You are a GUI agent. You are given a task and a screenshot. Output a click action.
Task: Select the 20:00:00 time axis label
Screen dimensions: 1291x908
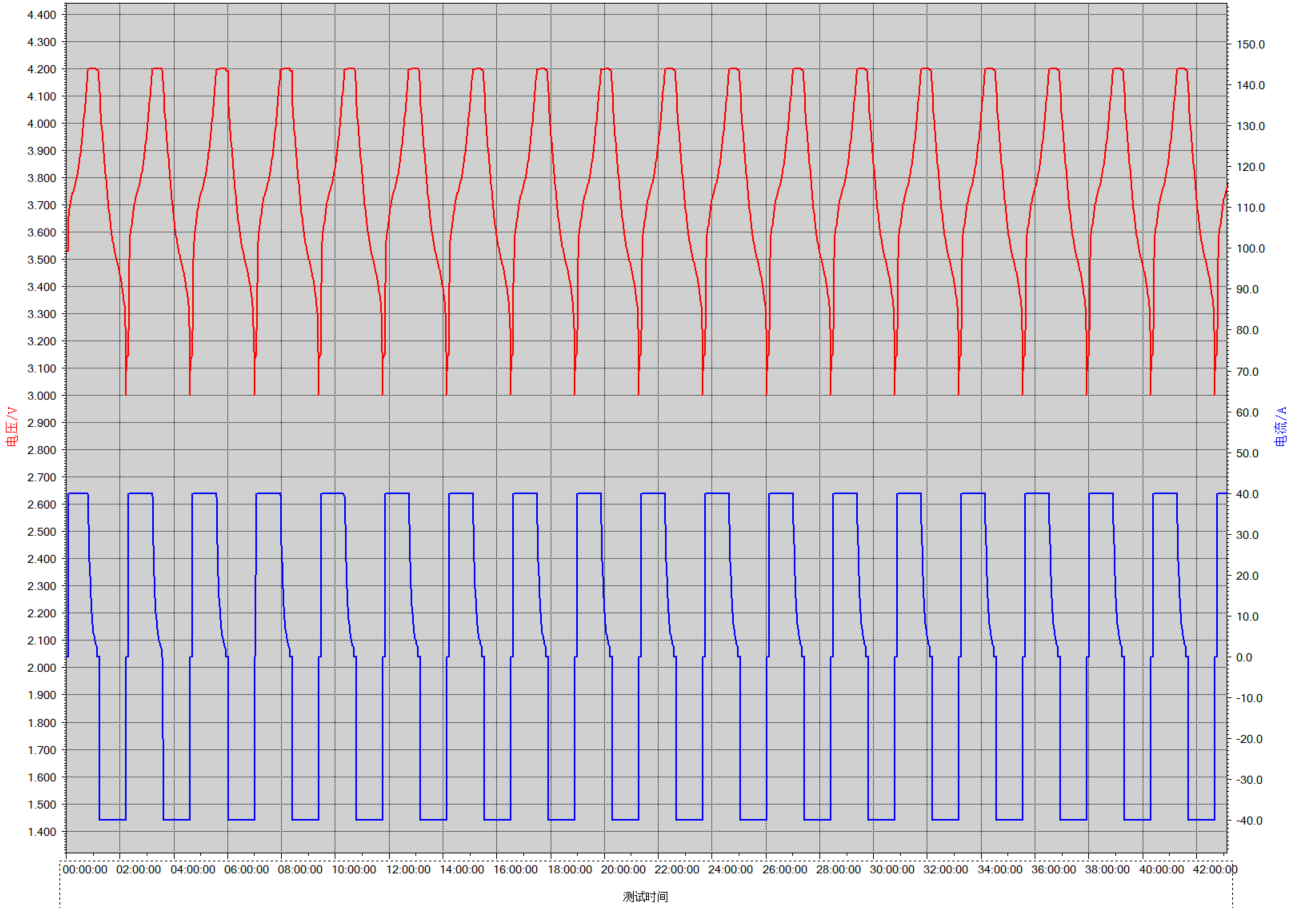(x=622, y=870)
